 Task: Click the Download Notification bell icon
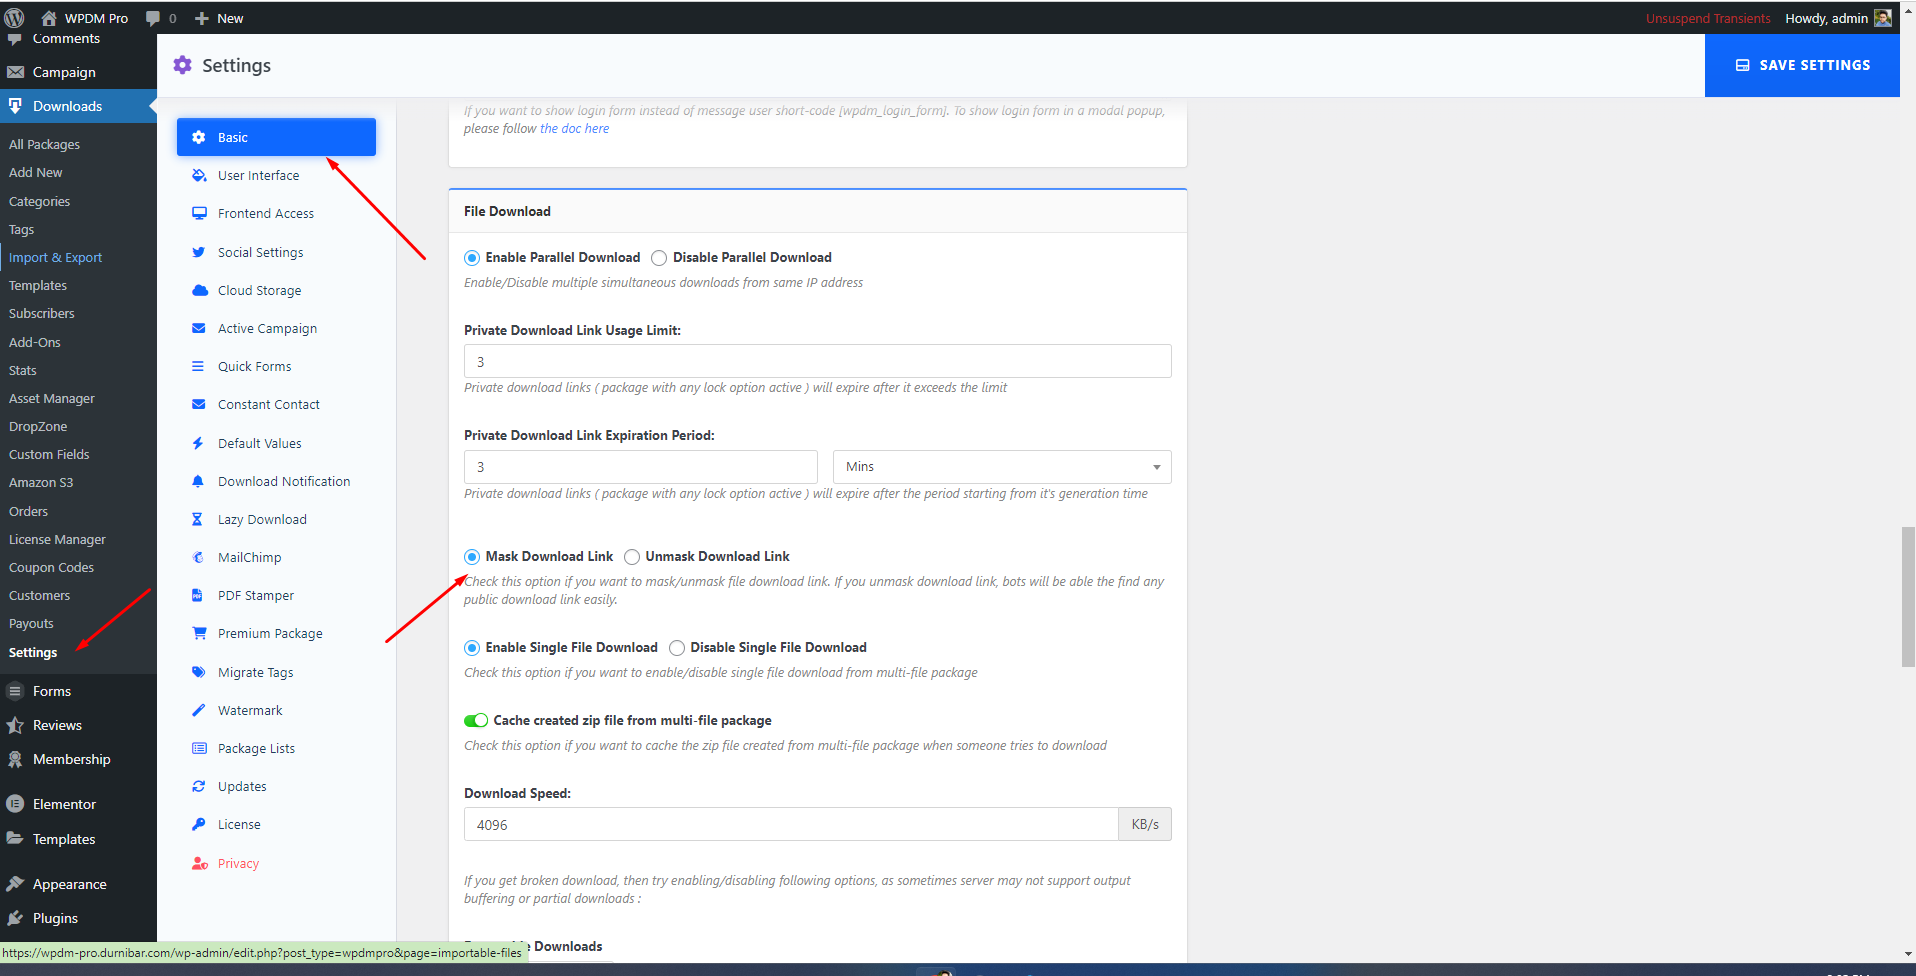coord(198,481)
